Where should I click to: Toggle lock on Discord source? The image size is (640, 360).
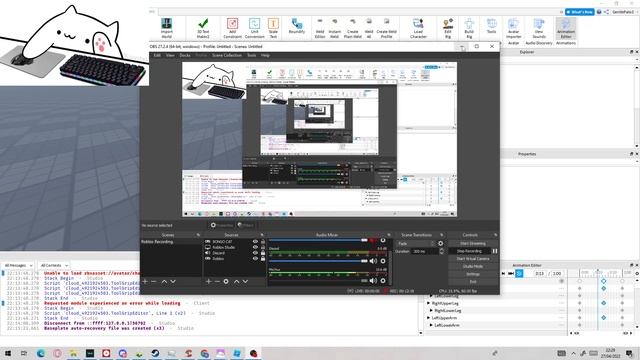(263, 253)
